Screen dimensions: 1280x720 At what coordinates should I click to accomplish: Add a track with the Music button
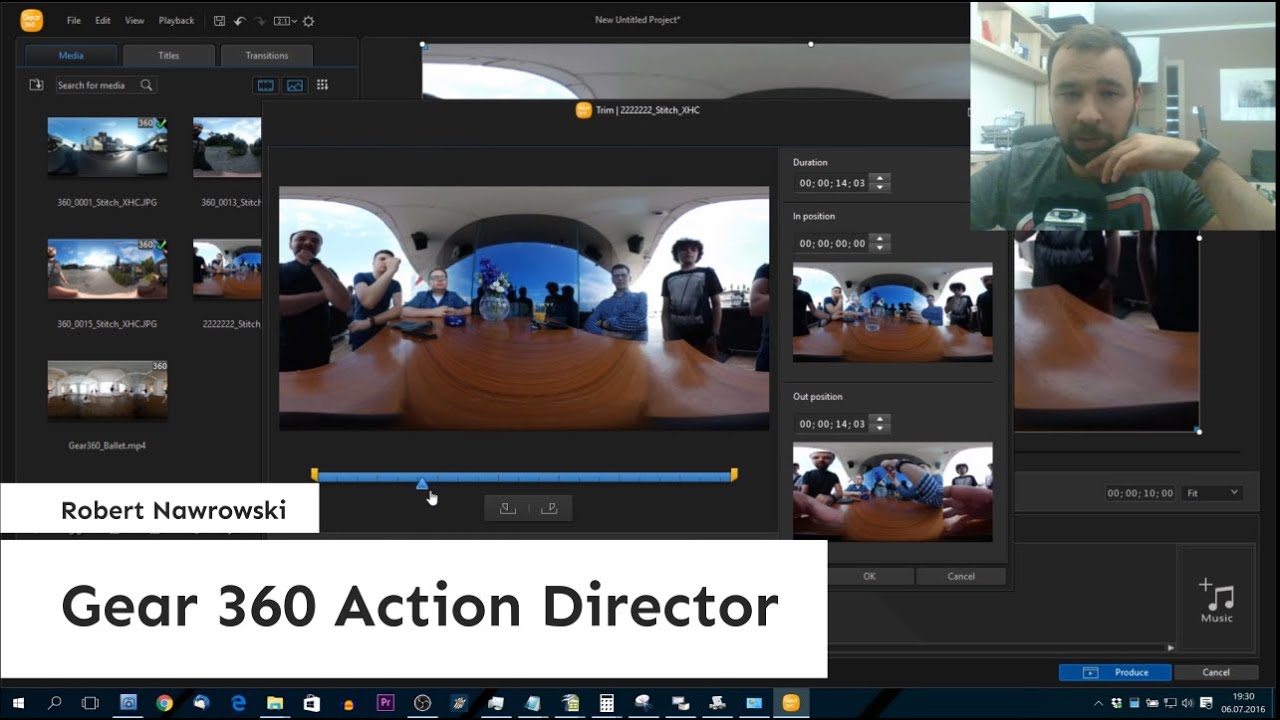coord(1216,601)
